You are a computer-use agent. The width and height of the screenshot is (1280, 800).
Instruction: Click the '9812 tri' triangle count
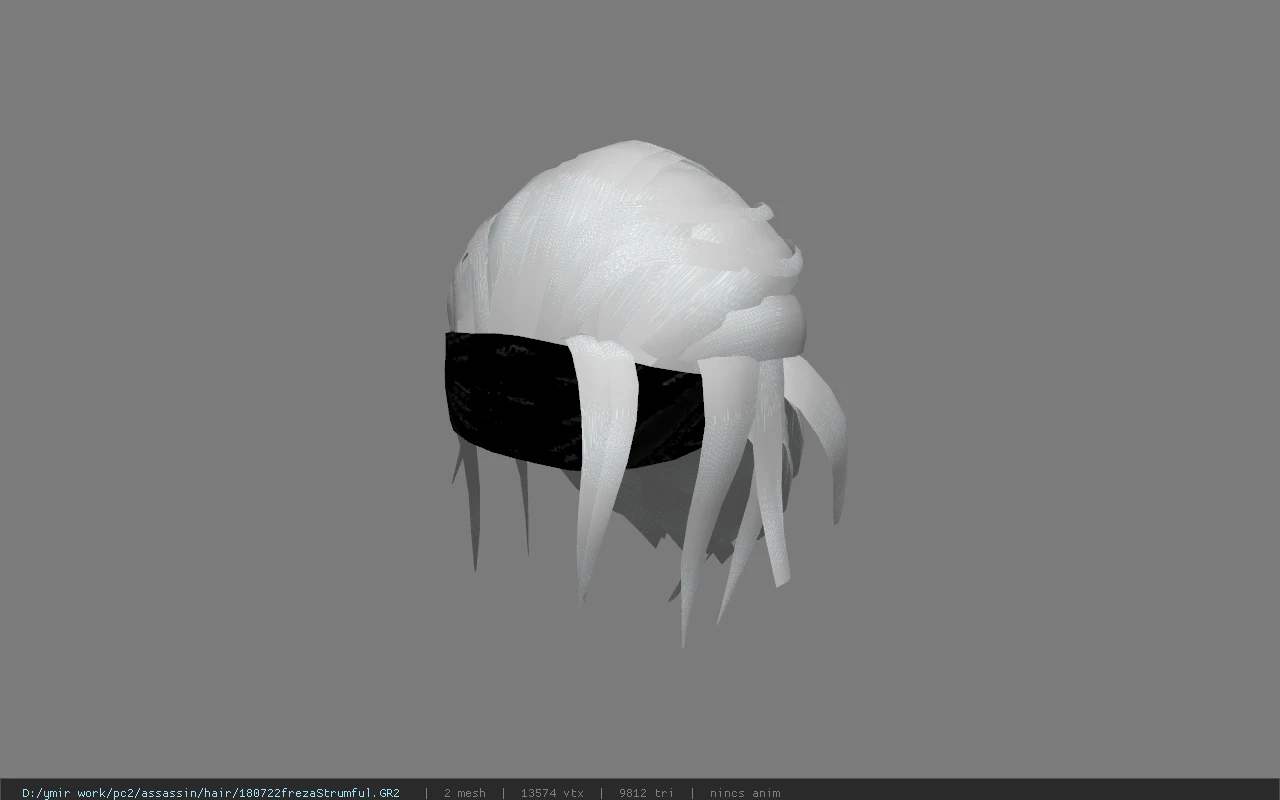tap(646, 793)
